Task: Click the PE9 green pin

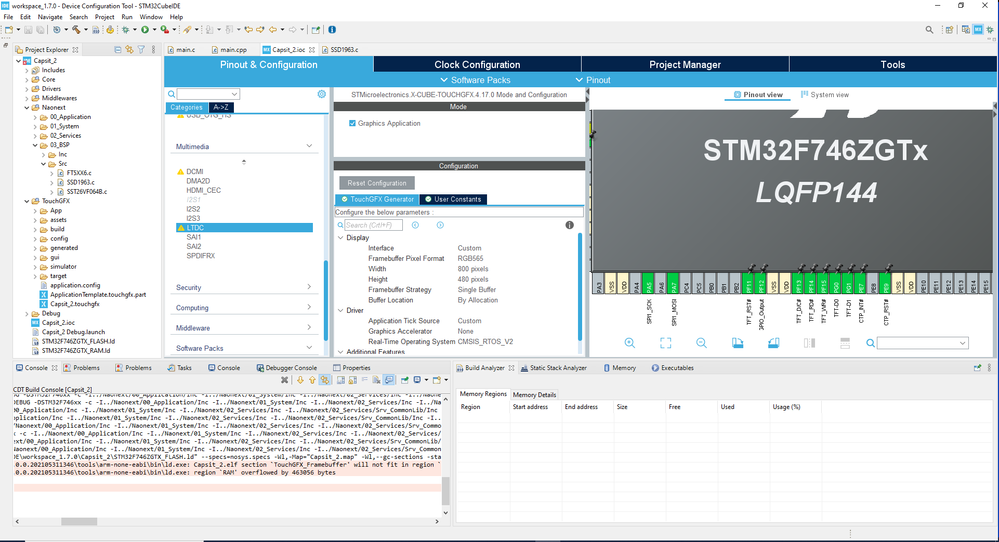Action: (885, 284)
